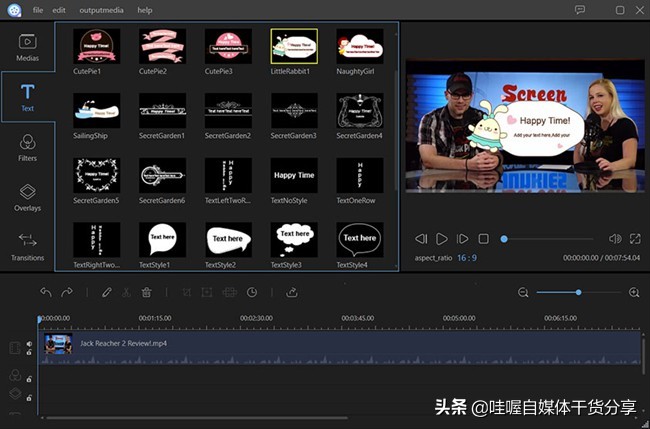Open the outputmedia menu
This screenshot has height=429, width=650.
tap(101, 10)
